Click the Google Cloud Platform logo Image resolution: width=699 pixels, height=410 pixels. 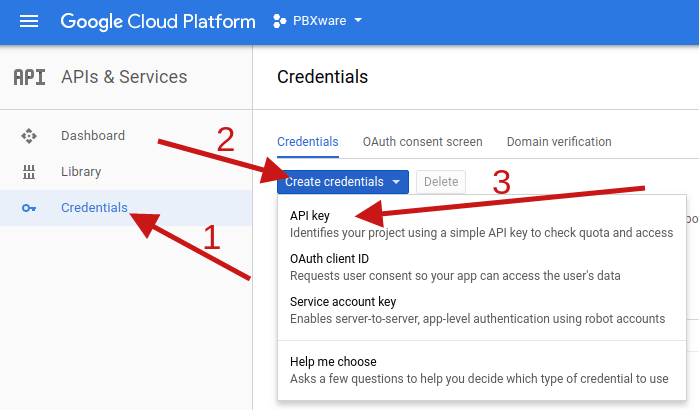[x=158, y=21]
